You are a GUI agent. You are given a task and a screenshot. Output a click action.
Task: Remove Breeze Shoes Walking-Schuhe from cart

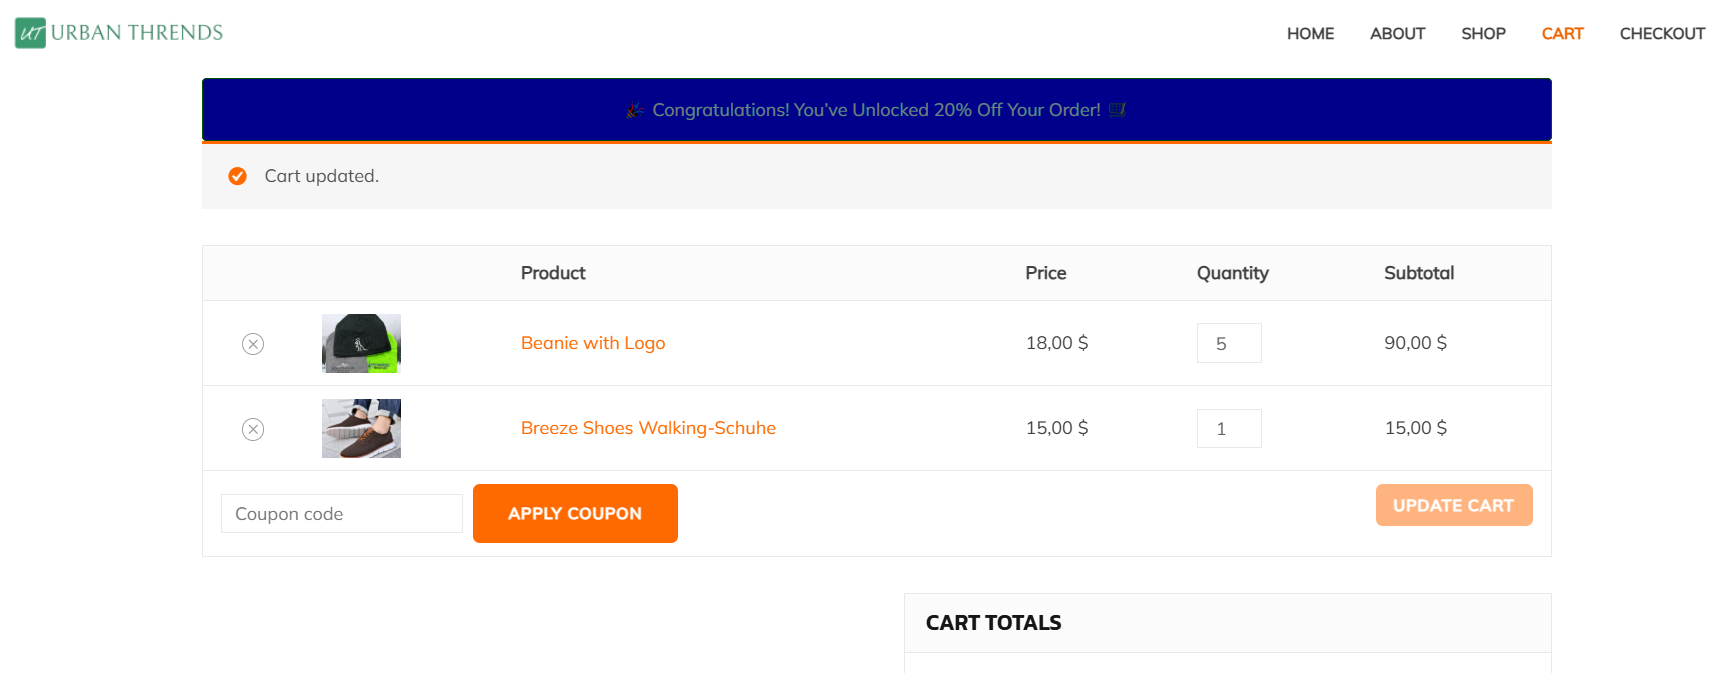[253, 429]
